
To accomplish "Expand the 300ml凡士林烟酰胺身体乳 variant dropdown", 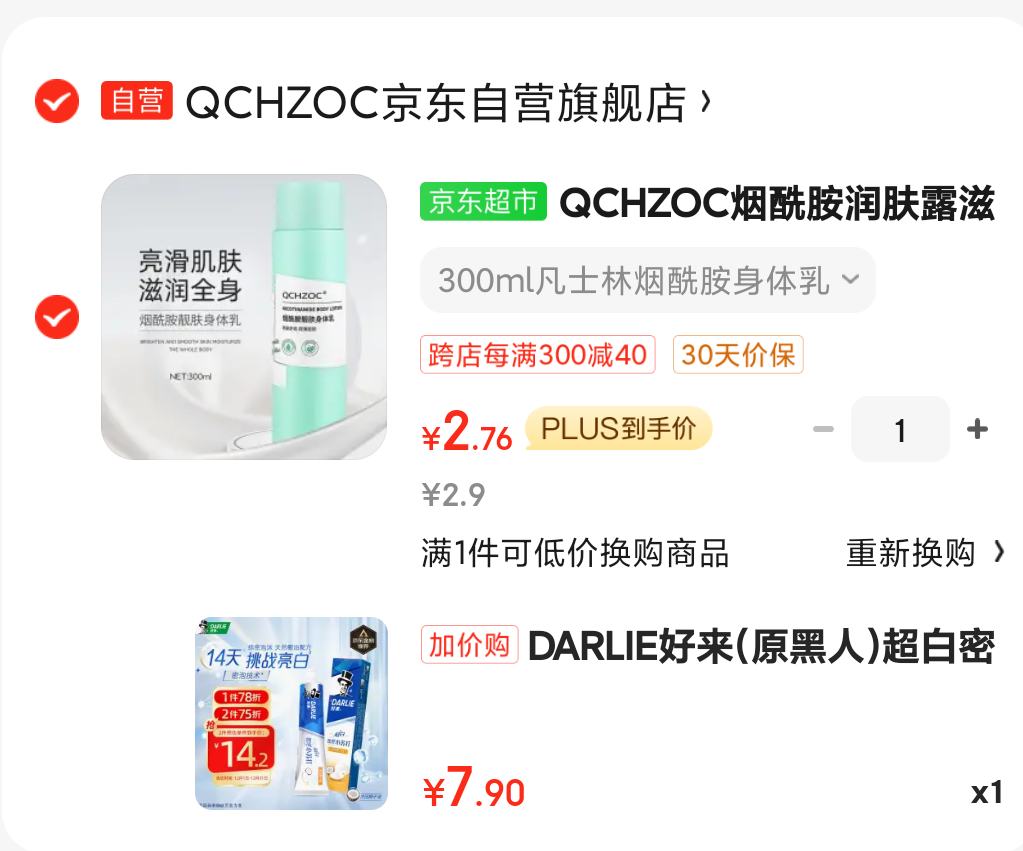I will pos(647,280).
